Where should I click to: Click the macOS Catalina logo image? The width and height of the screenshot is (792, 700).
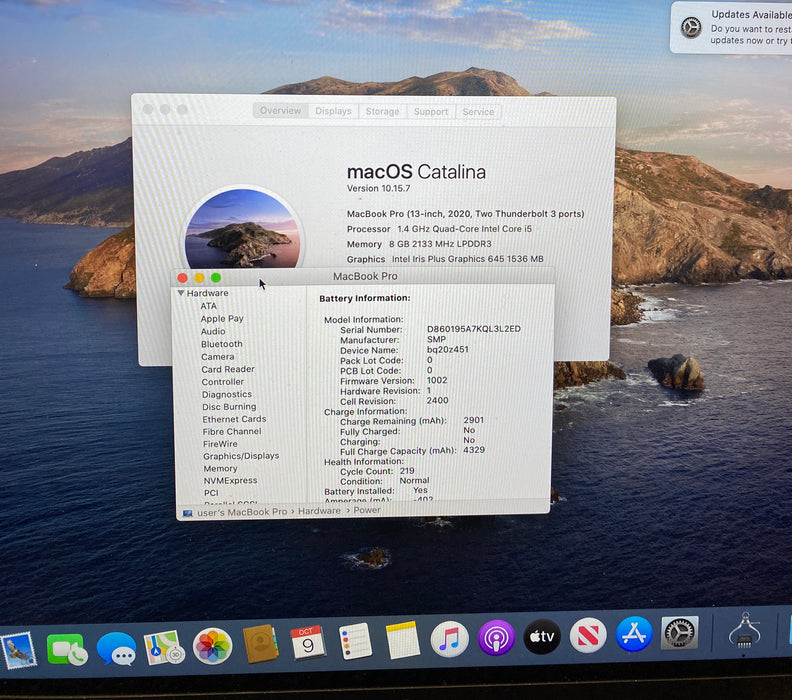243,228
